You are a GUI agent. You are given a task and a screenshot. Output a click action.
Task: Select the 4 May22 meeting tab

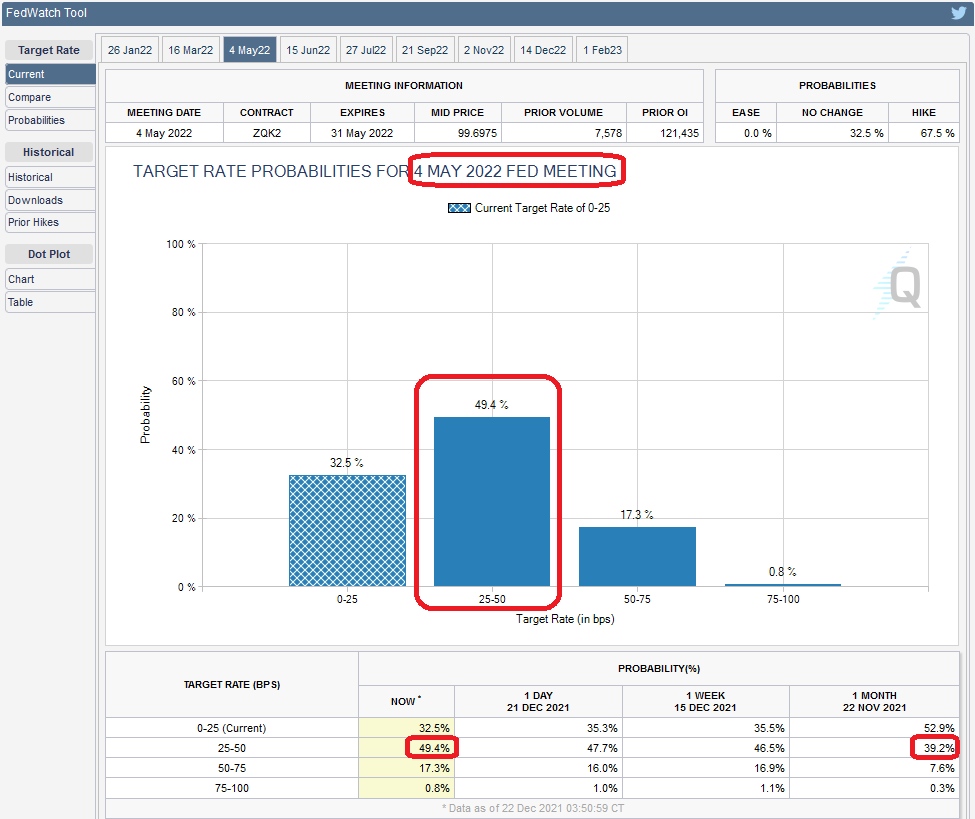pos(249,50)
